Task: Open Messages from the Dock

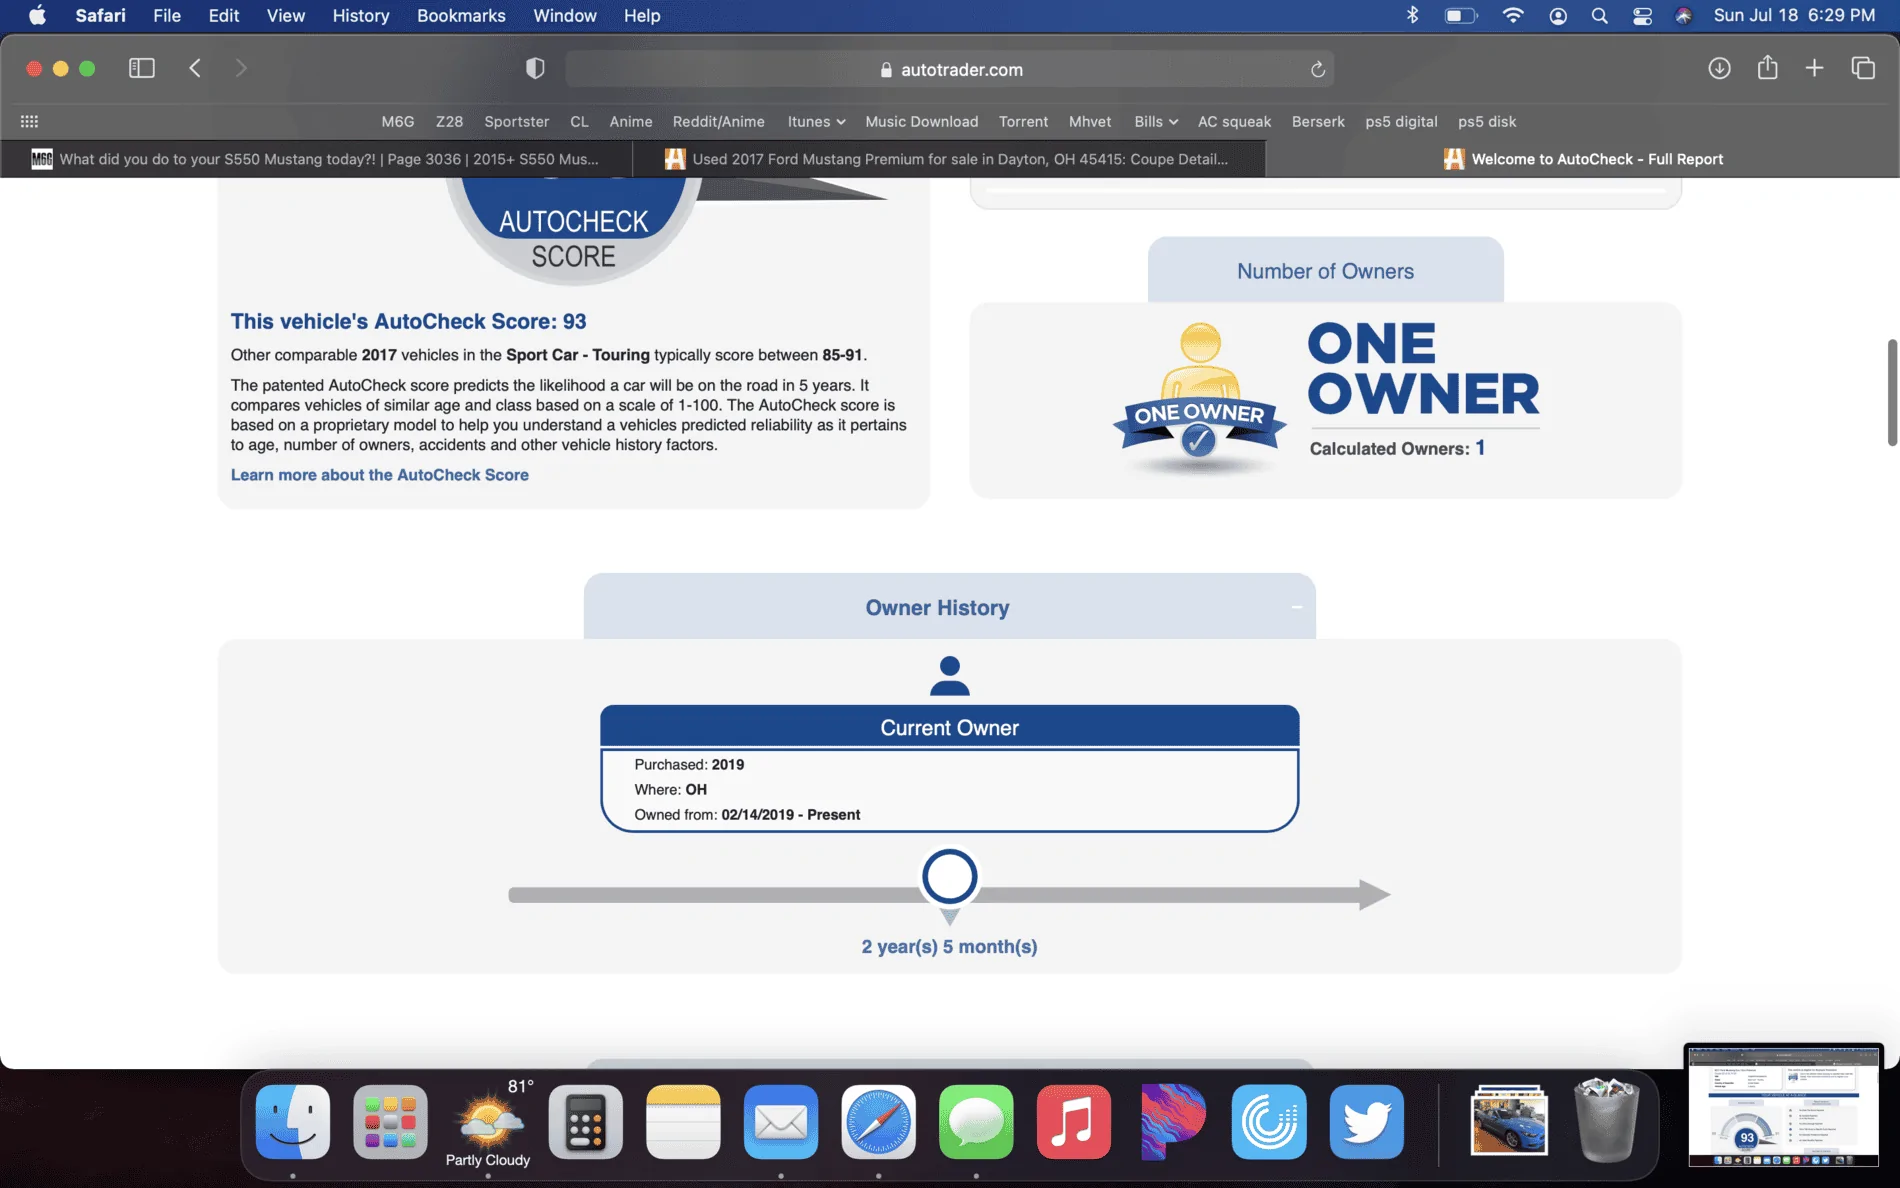Action: pyautogui.click(x=976, y=1121)
